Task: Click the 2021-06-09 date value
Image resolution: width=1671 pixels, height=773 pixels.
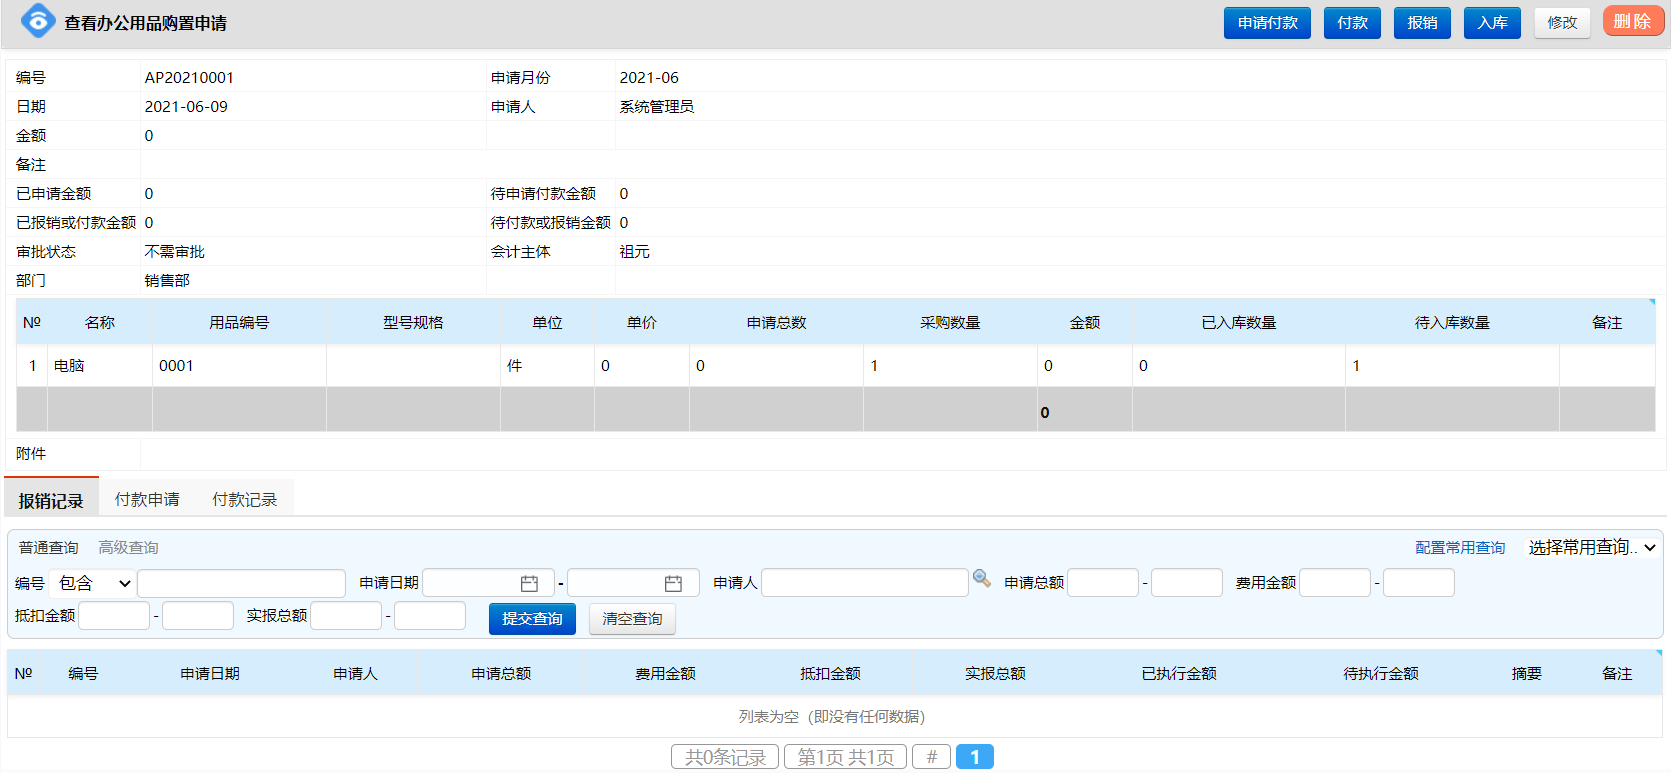Action: pyautogui.click(x=186, y=106)
